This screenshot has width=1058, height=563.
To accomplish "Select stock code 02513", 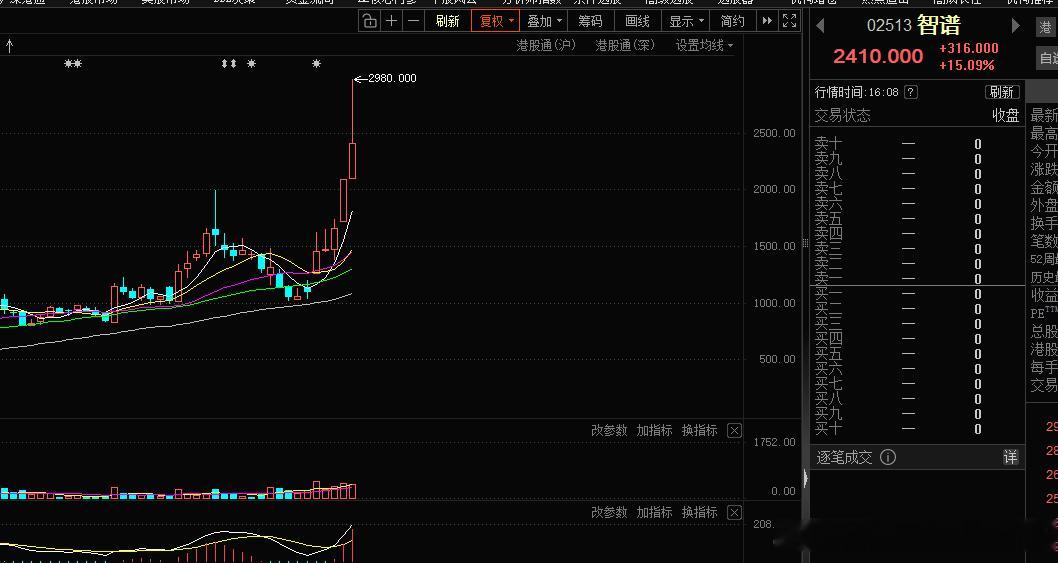I will pyautogui.click(x=889, y=26).
